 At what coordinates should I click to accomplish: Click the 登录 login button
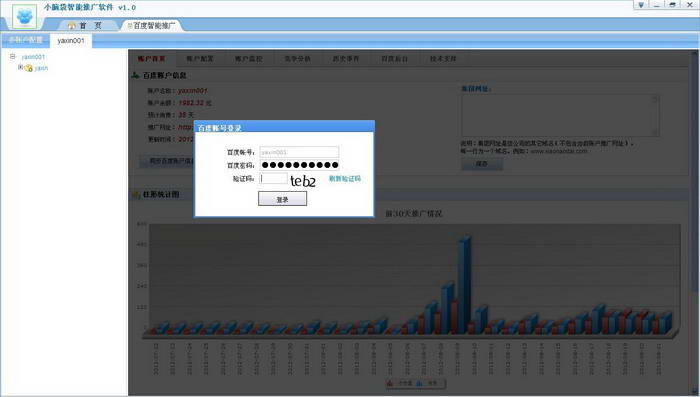tap(283, 199)
